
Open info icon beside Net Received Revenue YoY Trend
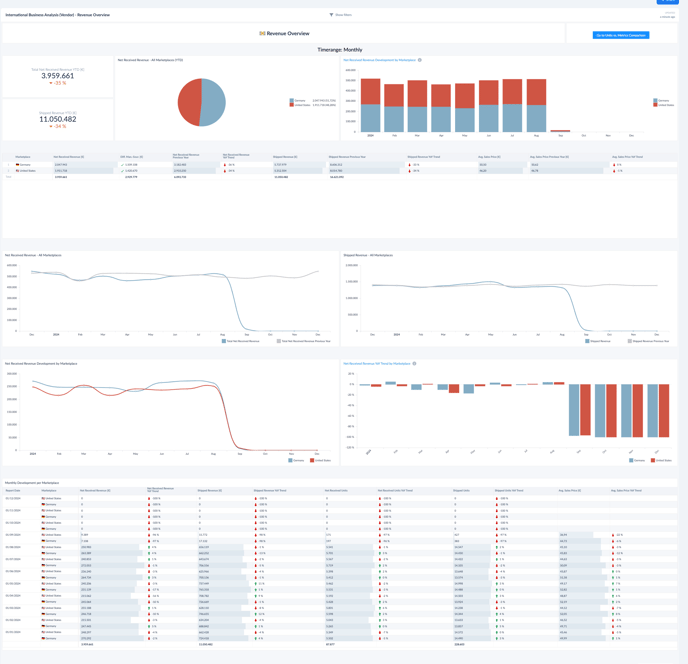(x=415, y=364)
